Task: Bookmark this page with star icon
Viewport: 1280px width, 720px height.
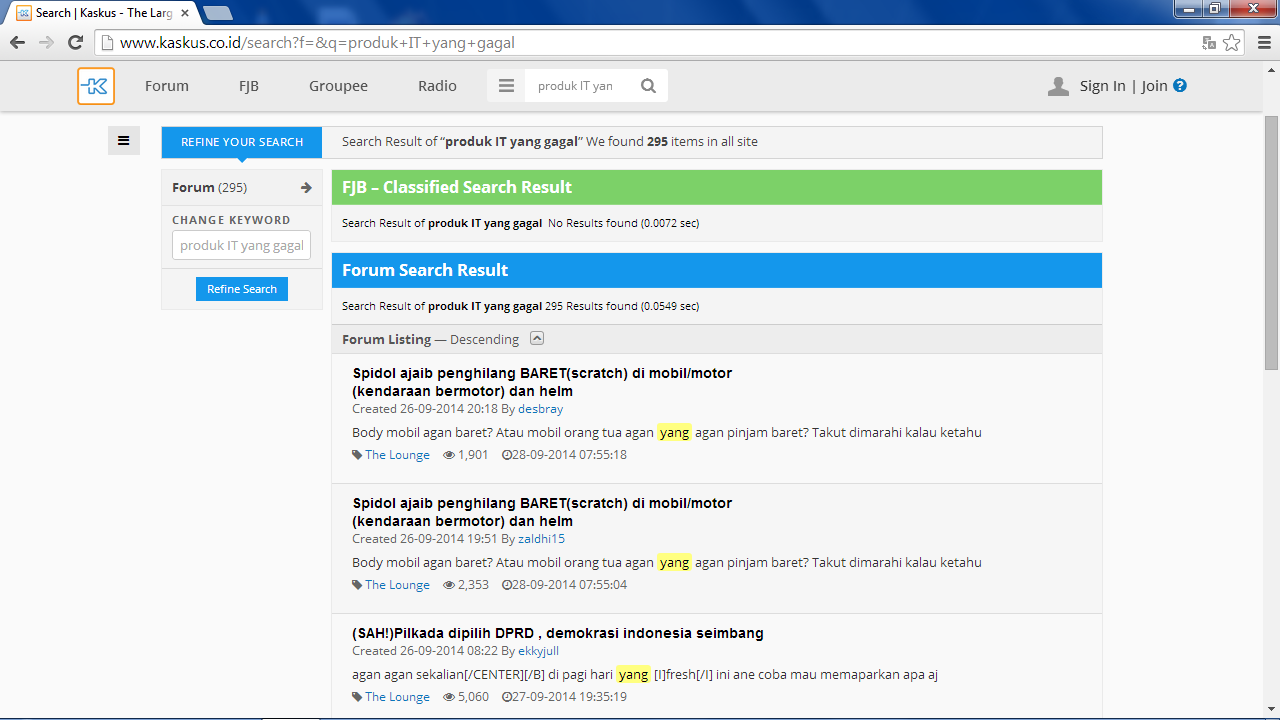Action: coord(1232,43)
